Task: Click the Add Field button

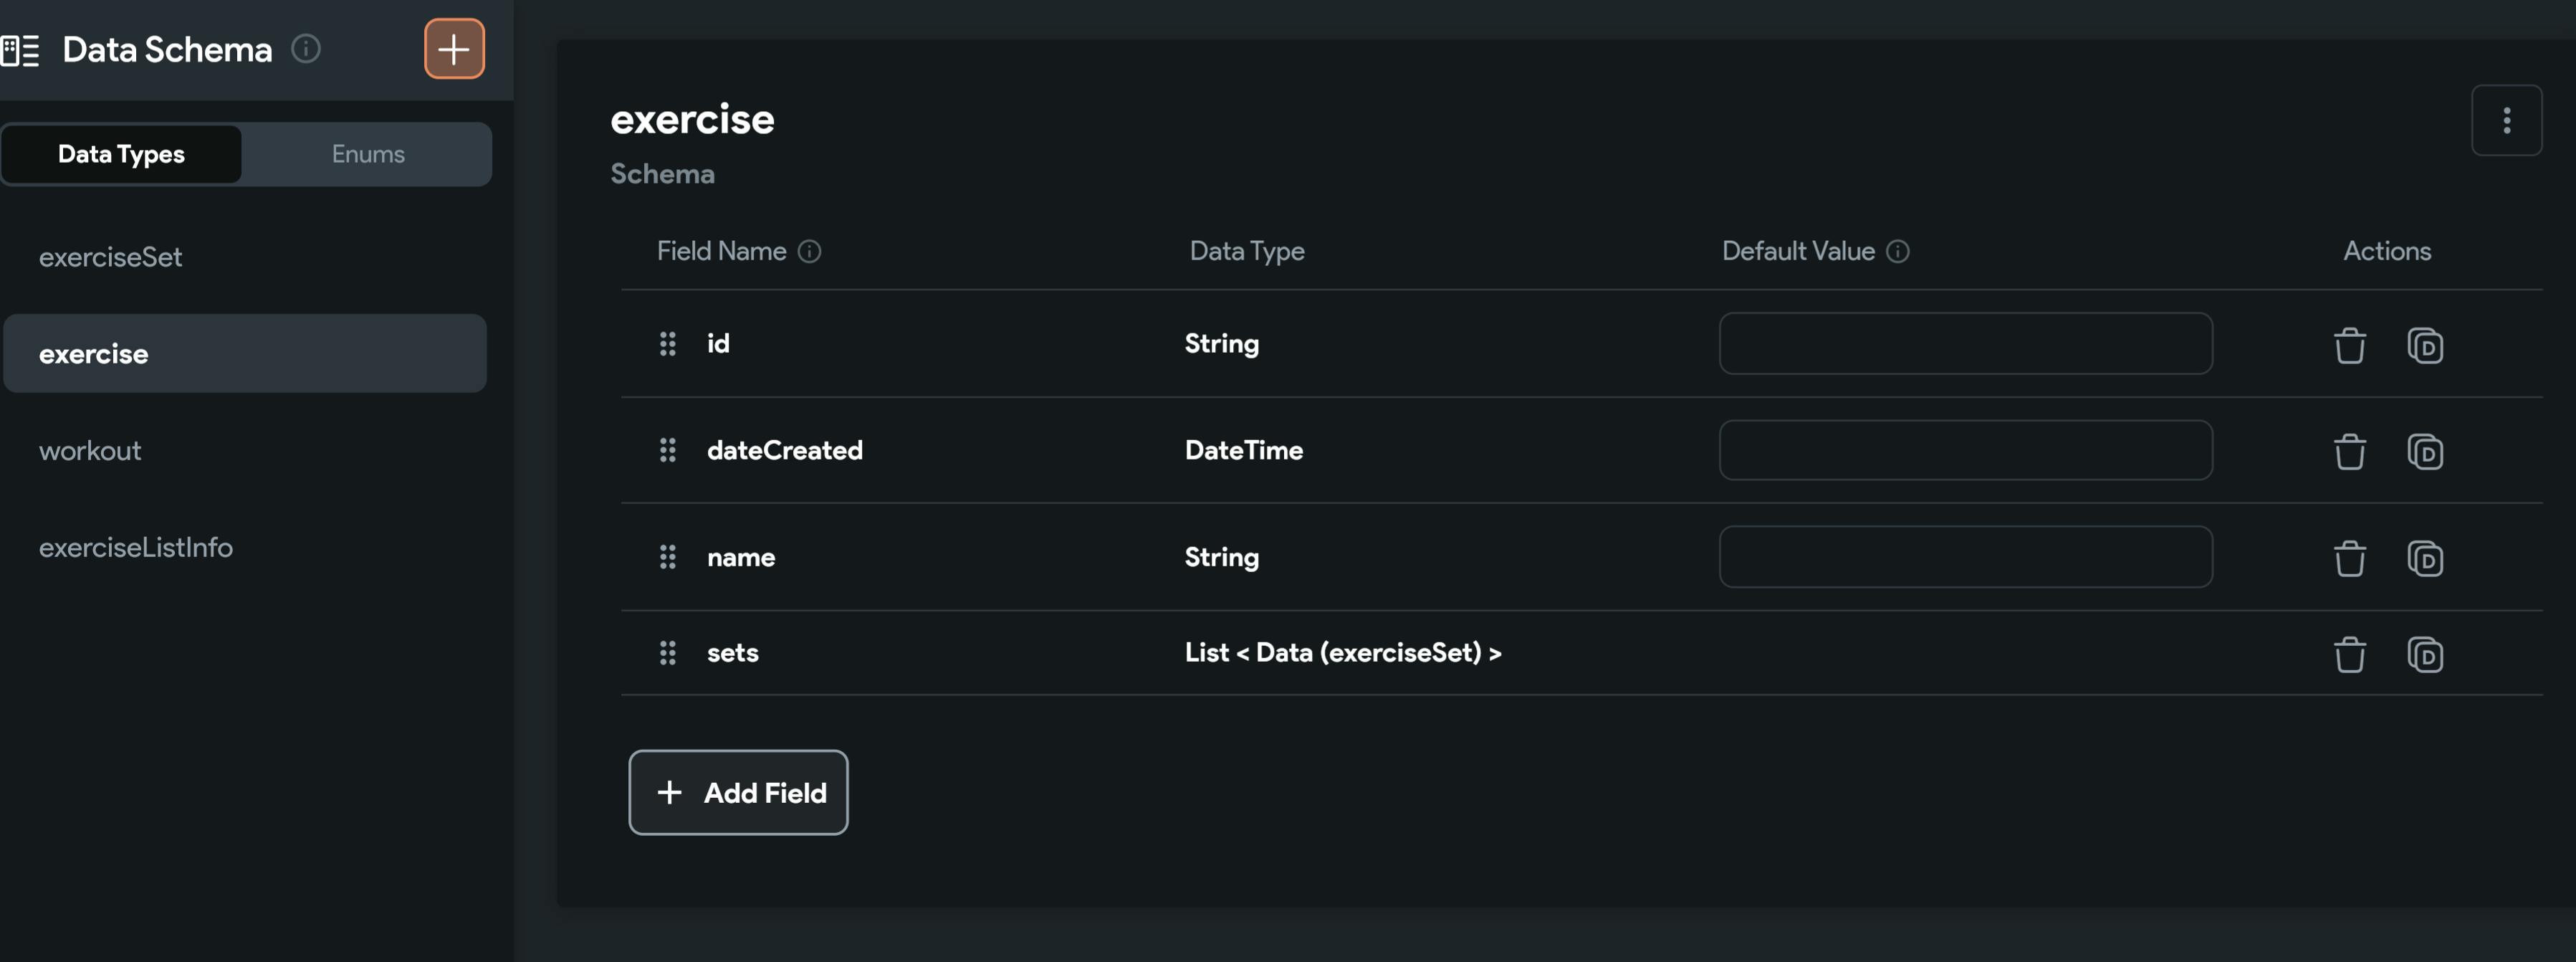Action: (738, 792)
